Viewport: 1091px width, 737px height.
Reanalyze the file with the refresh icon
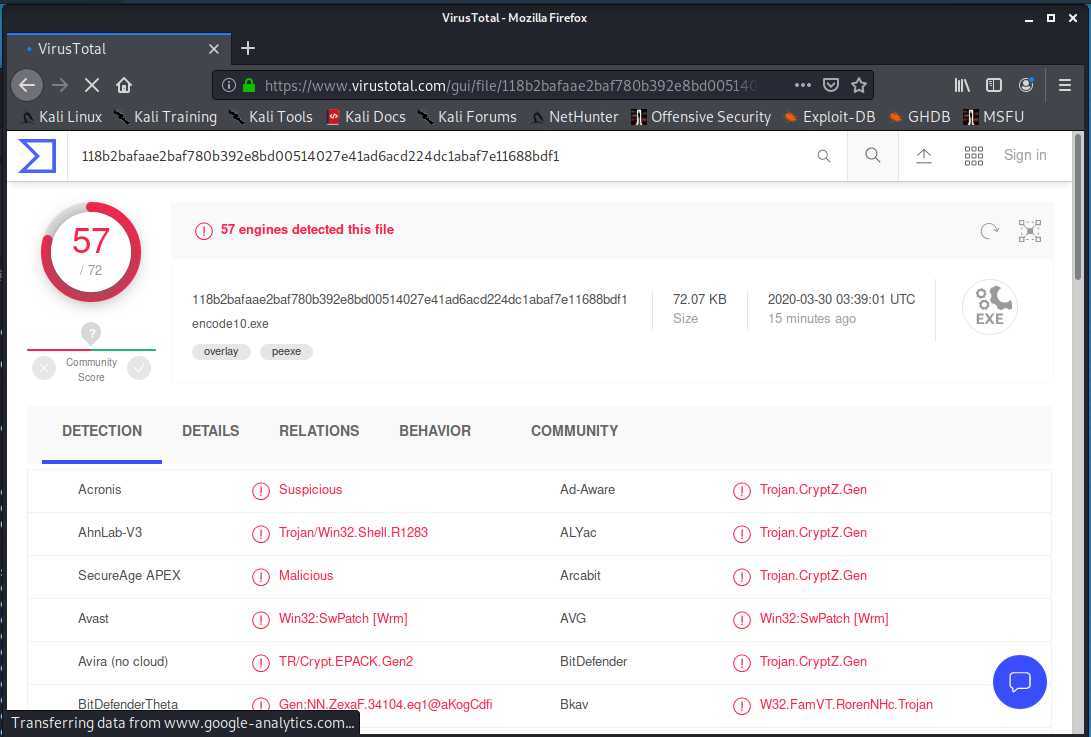click(x=989, y=230)
